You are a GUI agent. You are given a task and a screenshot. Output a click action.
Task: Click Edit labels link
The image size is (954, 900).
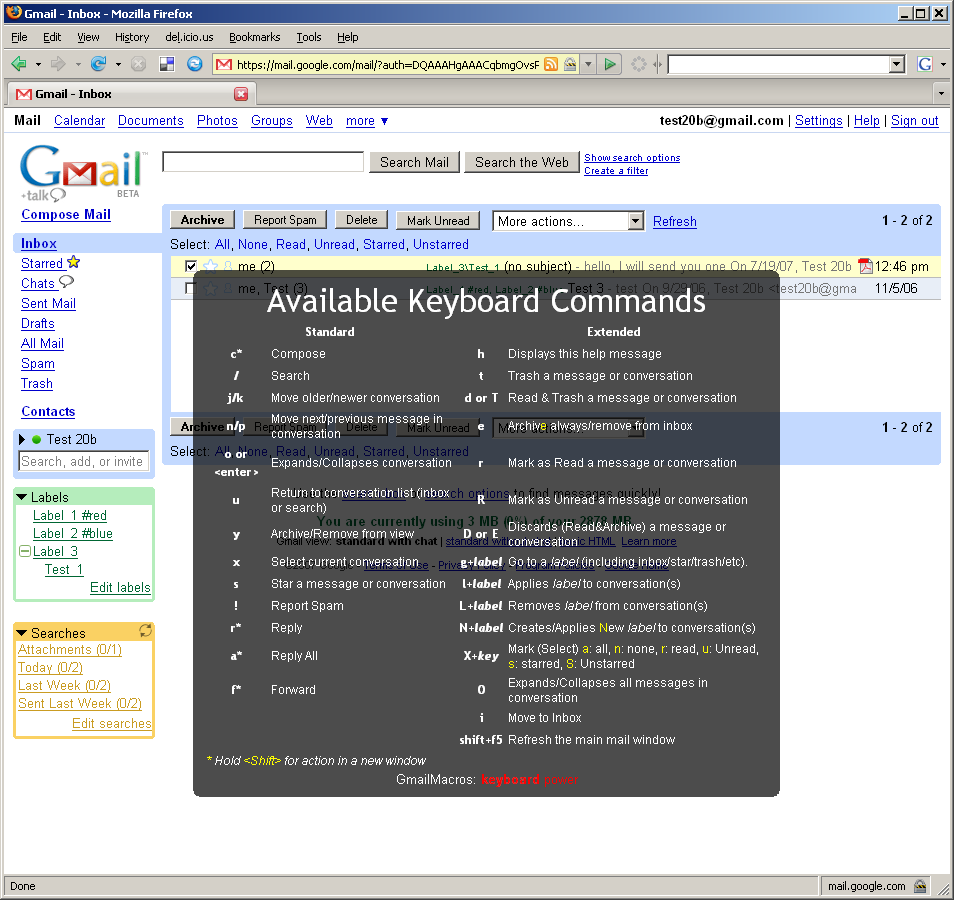pos(120,587)
